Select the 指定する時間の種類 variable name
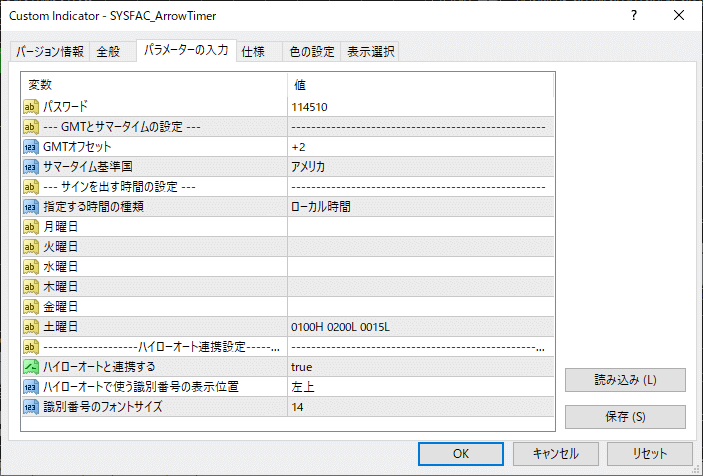This screenshot has height=476, width=703. [93, 207]
